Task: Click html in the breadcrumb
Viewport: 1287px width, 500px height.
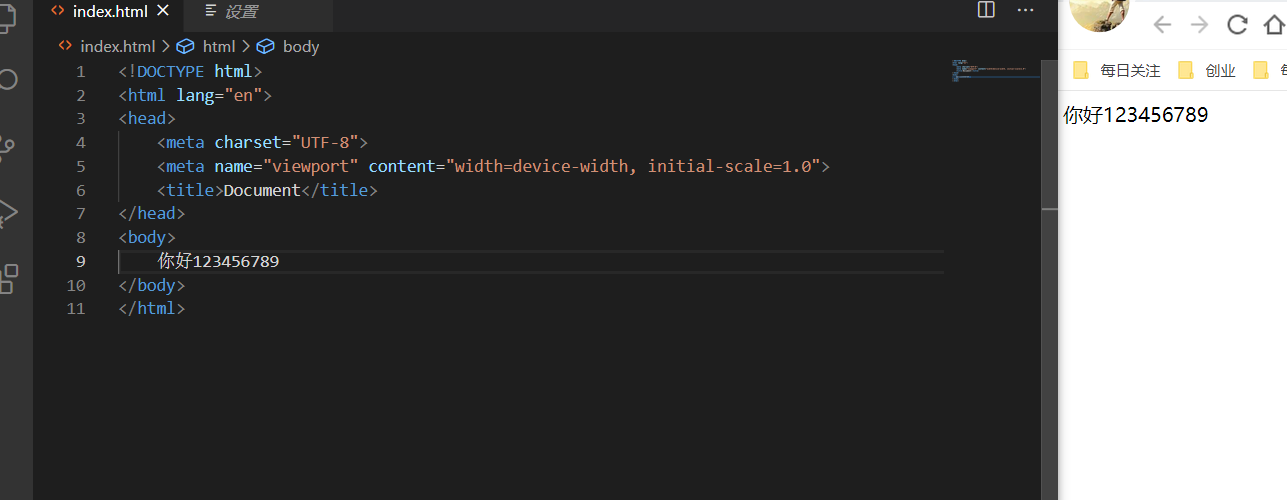Action: coord(219,46)
